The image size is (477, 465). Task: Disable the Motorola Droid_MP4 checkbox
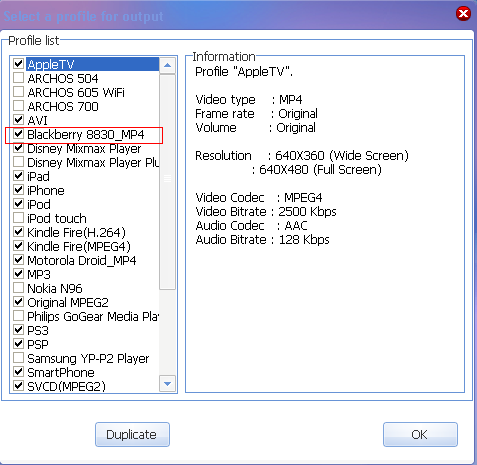tap(18, 260)
